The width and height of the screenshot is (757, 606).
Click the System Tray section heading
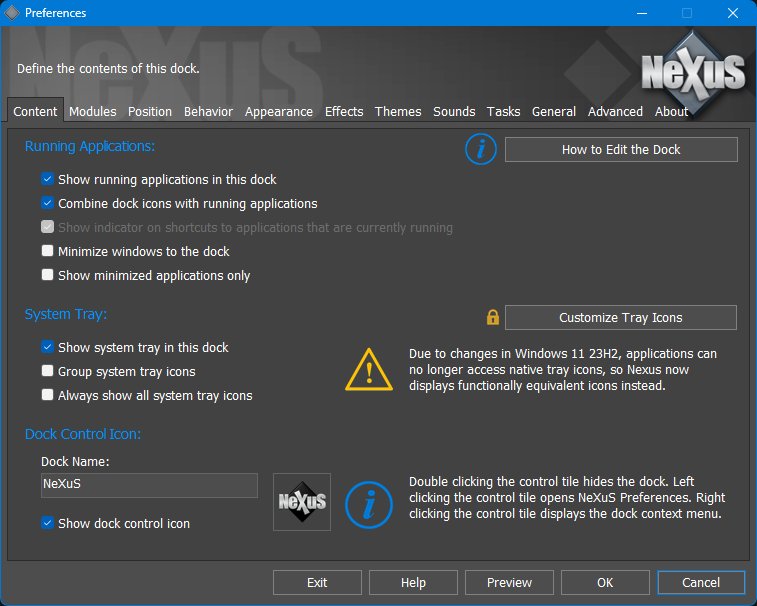point(66,314)
